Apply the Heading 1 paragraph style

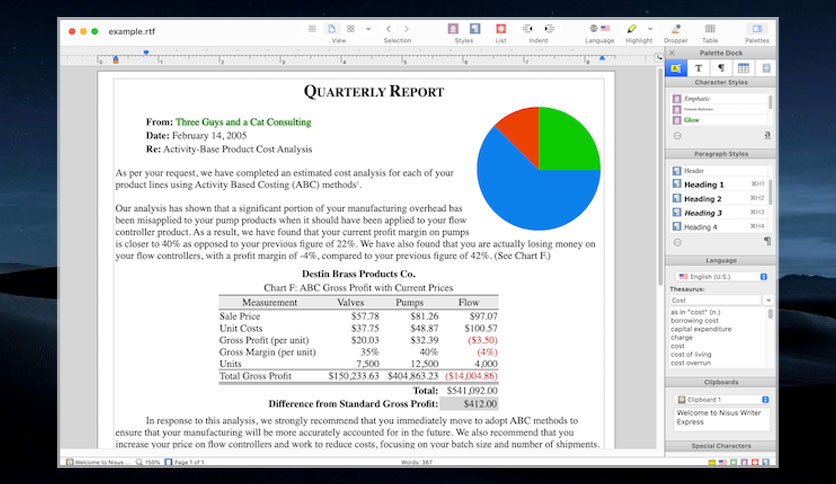[719, 184]
